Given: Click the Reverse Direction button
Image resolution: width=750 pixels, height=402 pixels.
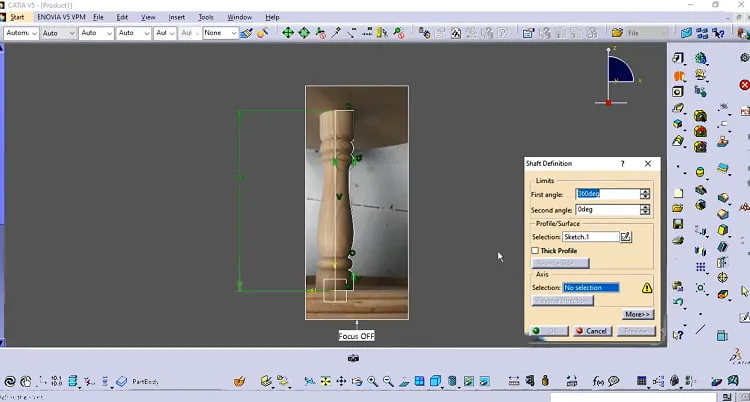Looking at the screenshot, I should click(x=562, y=301).
